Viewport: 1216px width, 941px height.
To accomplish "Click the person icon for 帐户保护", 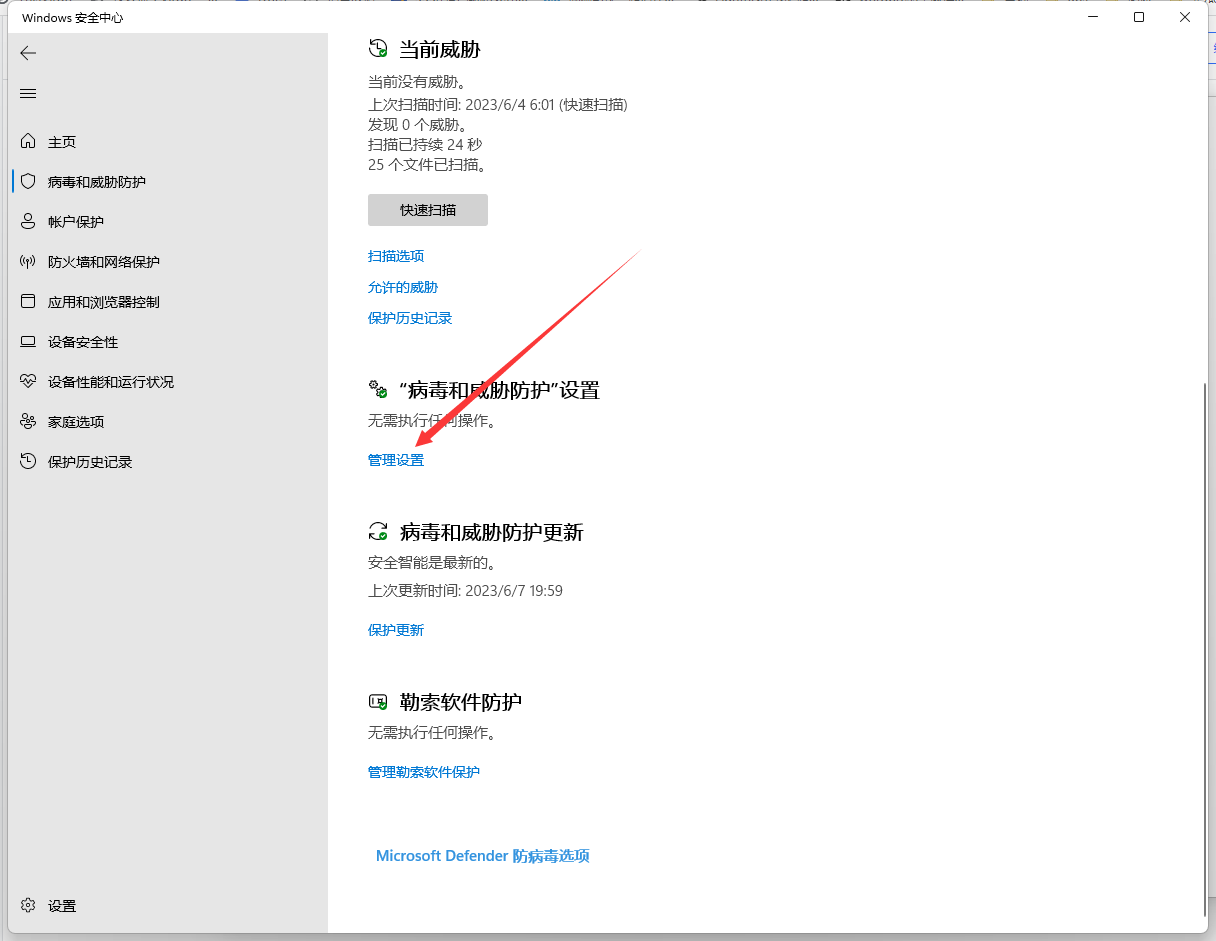I will click(x=28, y=222).
